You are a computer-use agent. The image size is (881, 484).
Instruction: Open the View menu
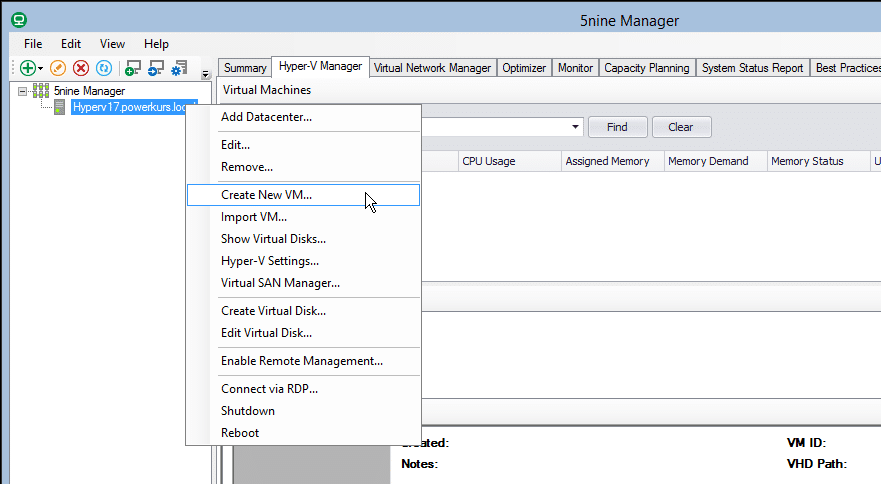tap(112, 44)
